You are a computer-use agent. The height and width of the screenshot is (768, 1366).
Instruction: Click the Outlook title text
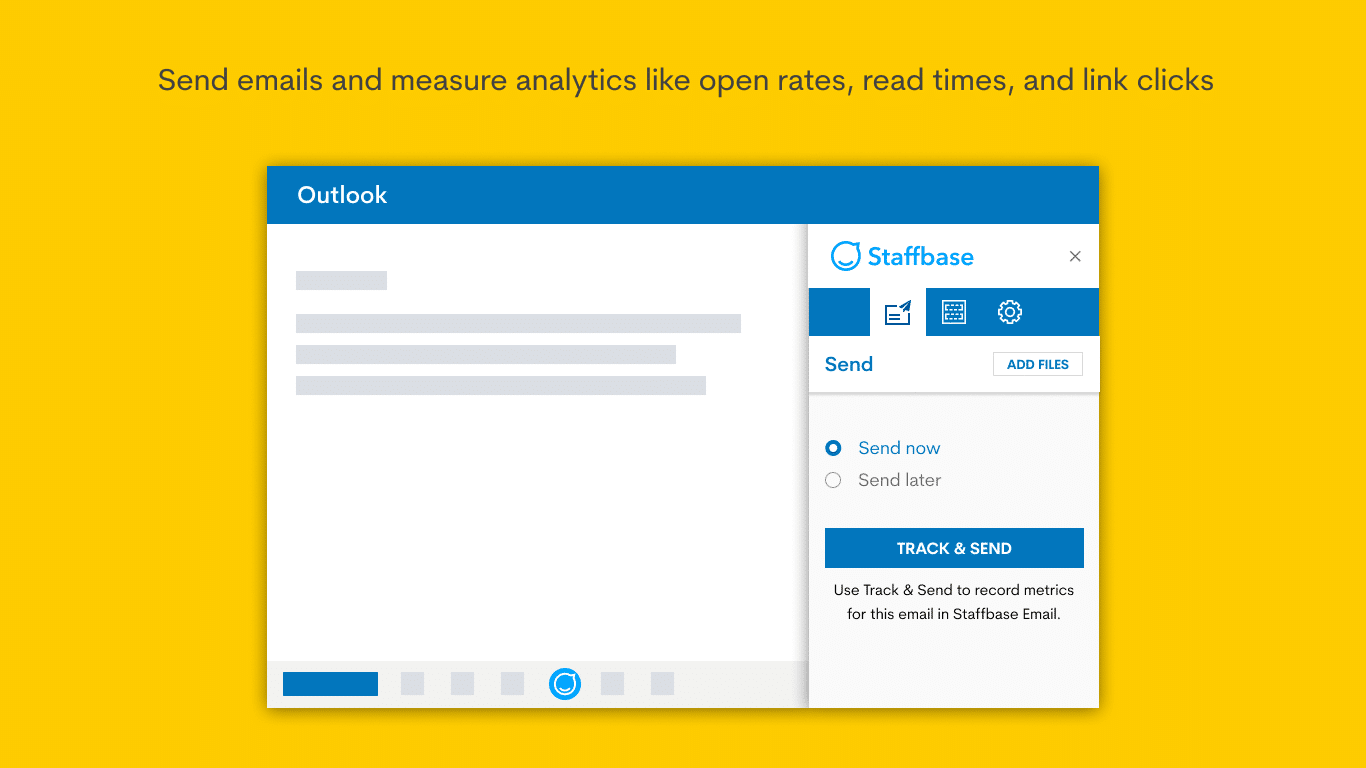tap(342, 195)
